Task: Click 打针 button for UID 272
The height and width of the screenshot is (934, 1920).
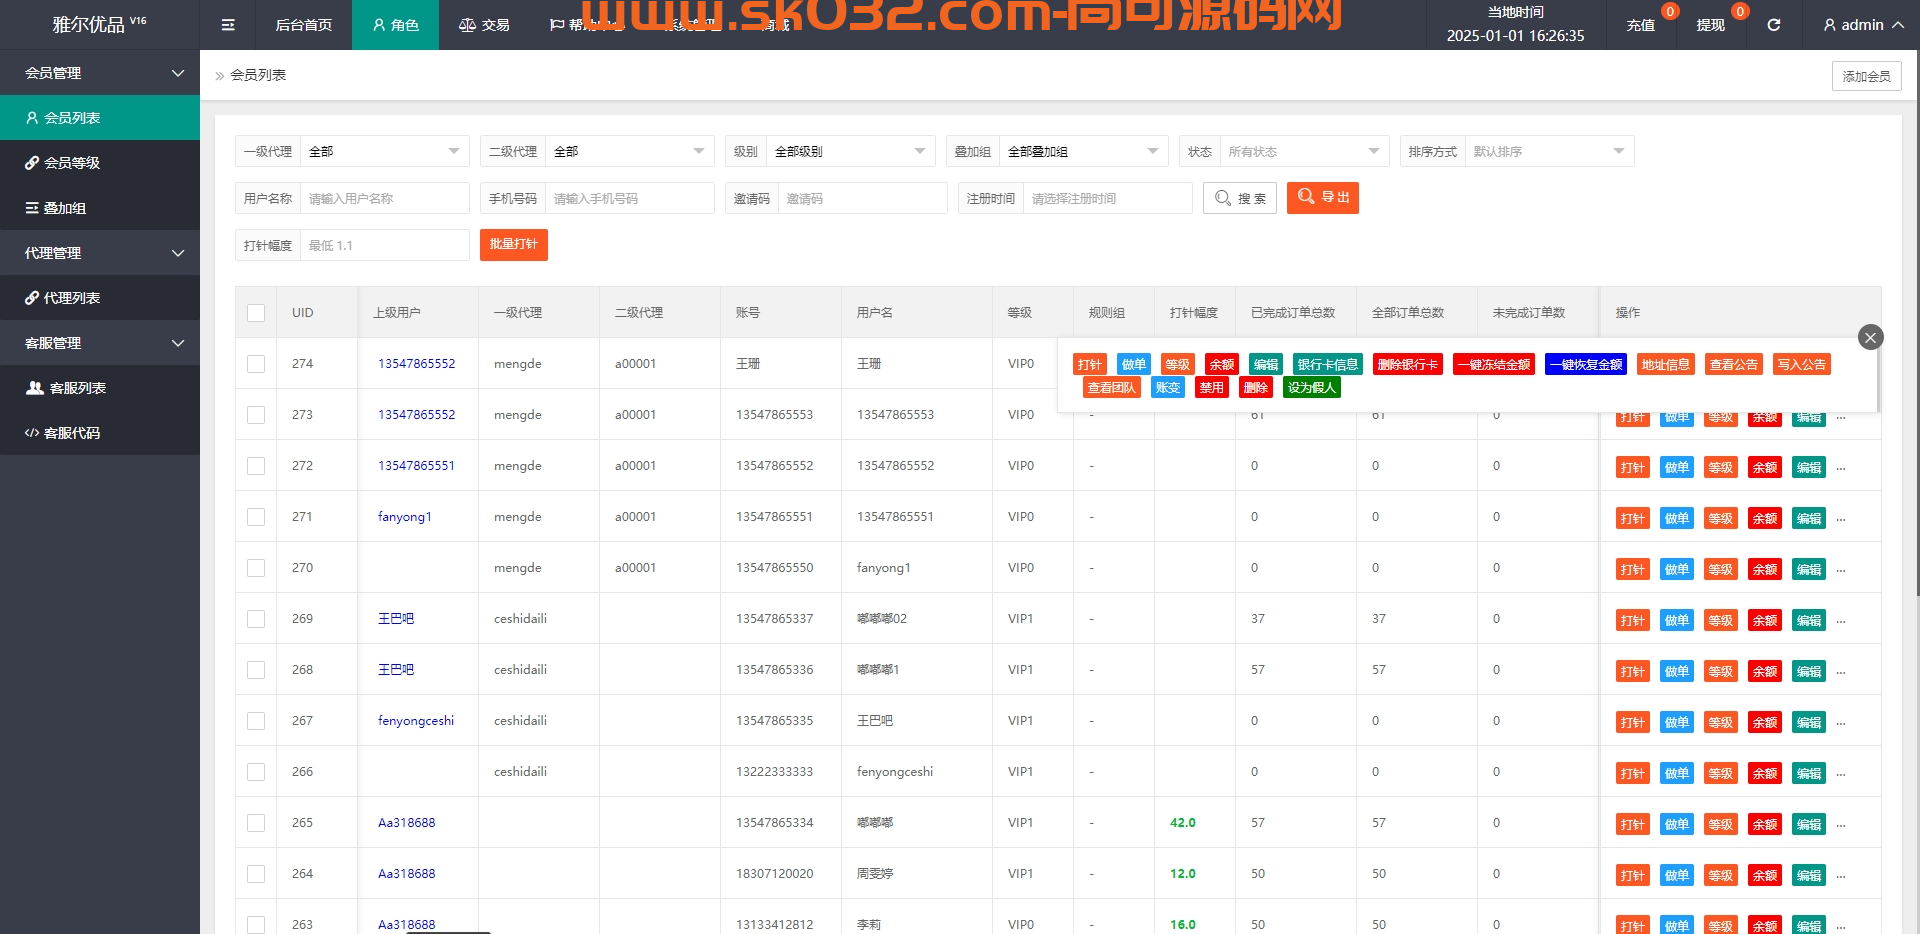Action: 1633,467
